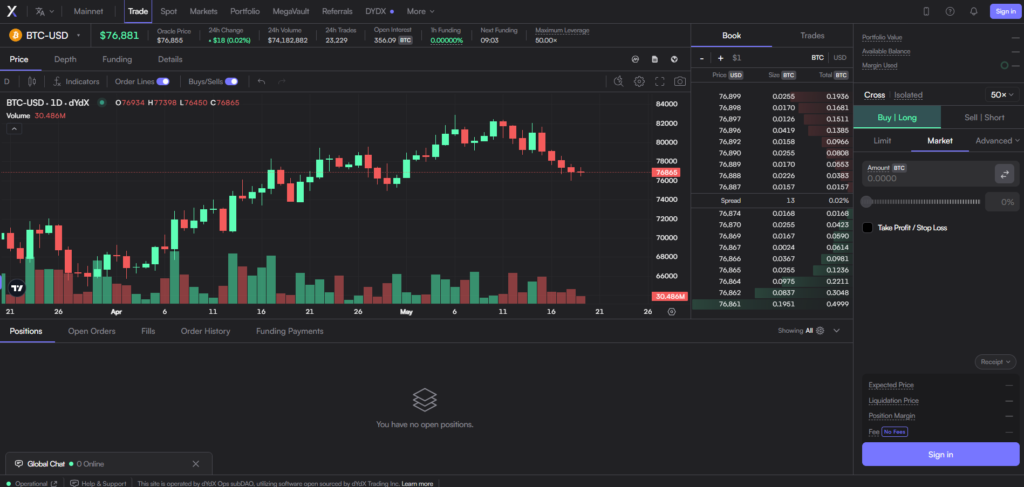1024x487 pixels.
Task: Expand the Receipt dropdown
Action: click(996, 362)
